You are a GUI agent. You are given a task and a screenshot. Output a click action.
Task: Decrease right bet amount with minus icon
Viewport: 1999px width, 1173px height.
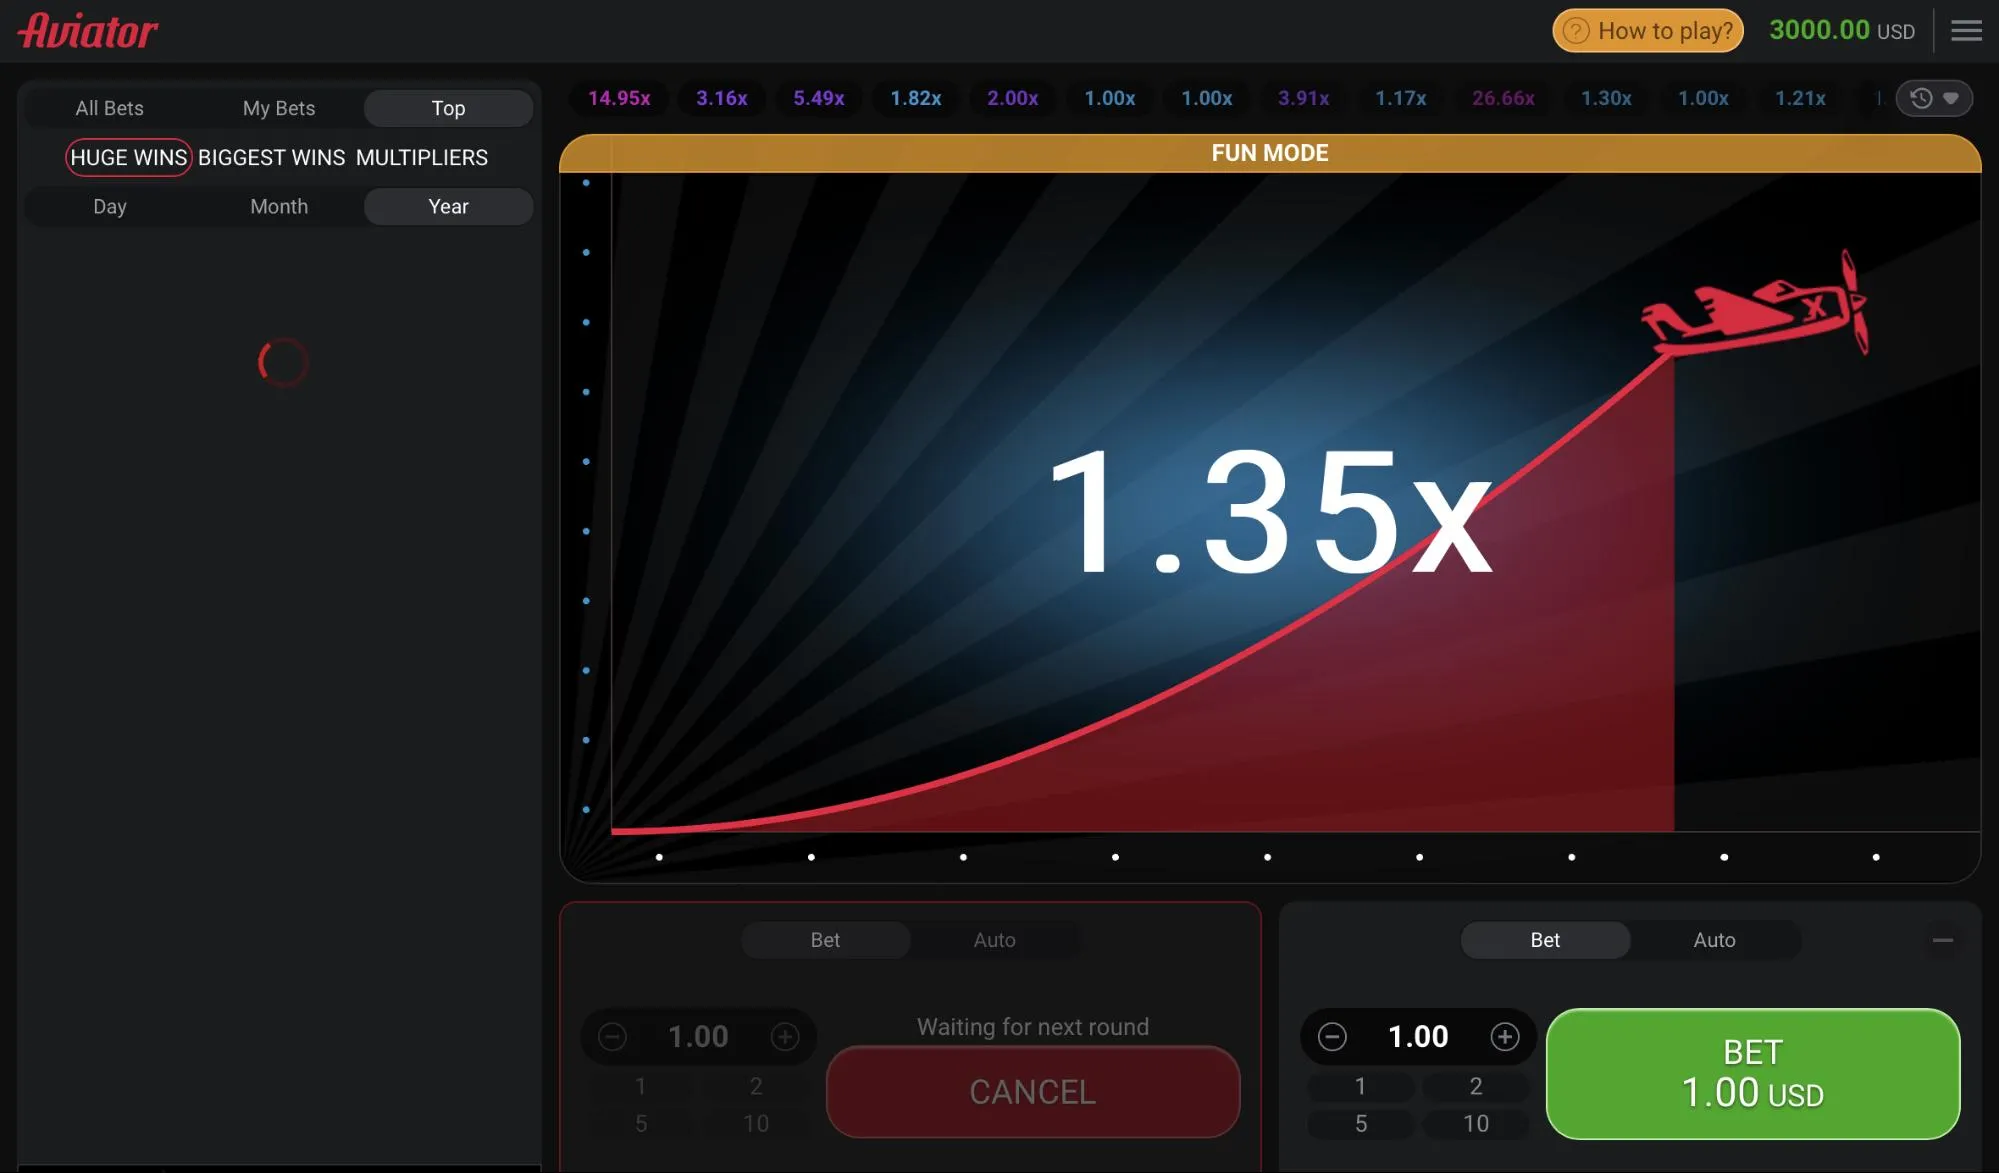tap(1332, 1037)
